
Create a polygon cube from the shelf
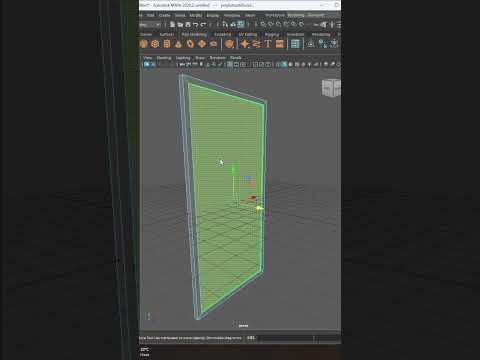point(155,44)
